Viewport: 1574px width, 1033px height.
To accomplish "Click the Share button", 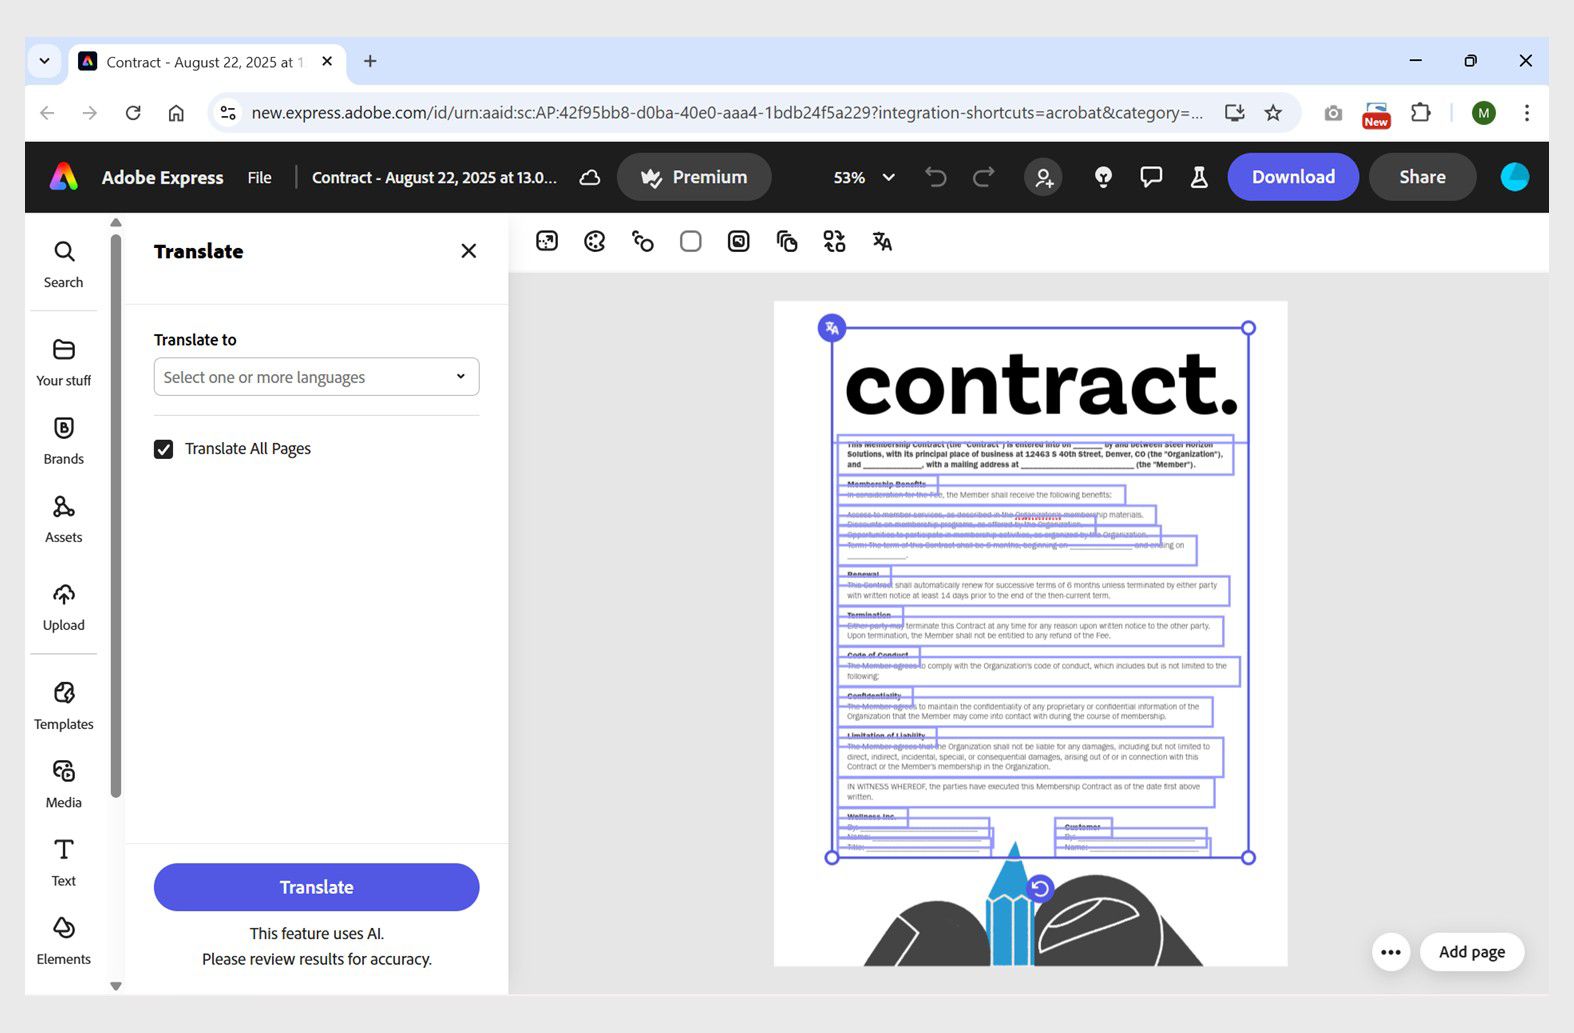I will click(1422, 177).
